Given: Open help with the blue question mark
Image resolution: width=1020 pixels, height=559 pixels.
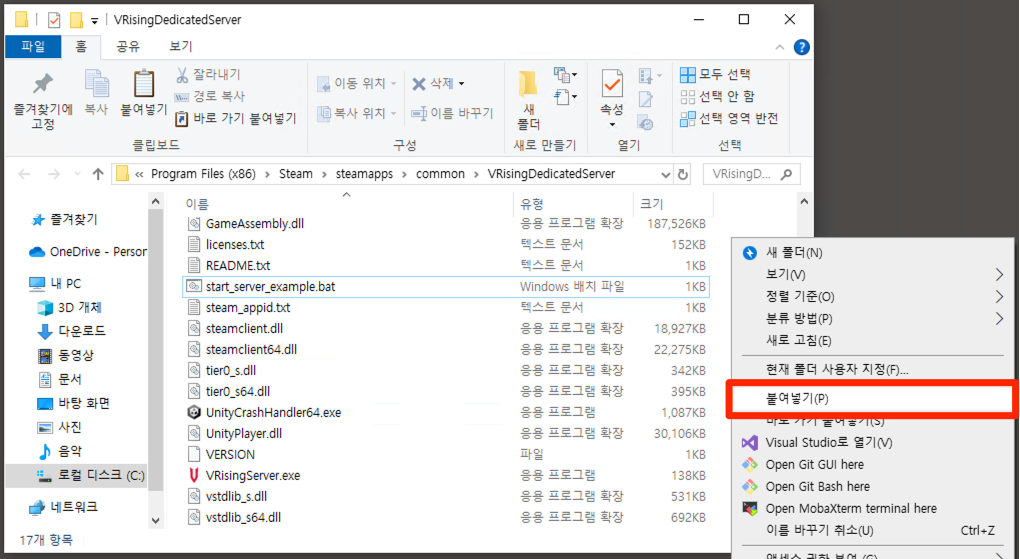Looking at the screenshot, I should (802, 47).
